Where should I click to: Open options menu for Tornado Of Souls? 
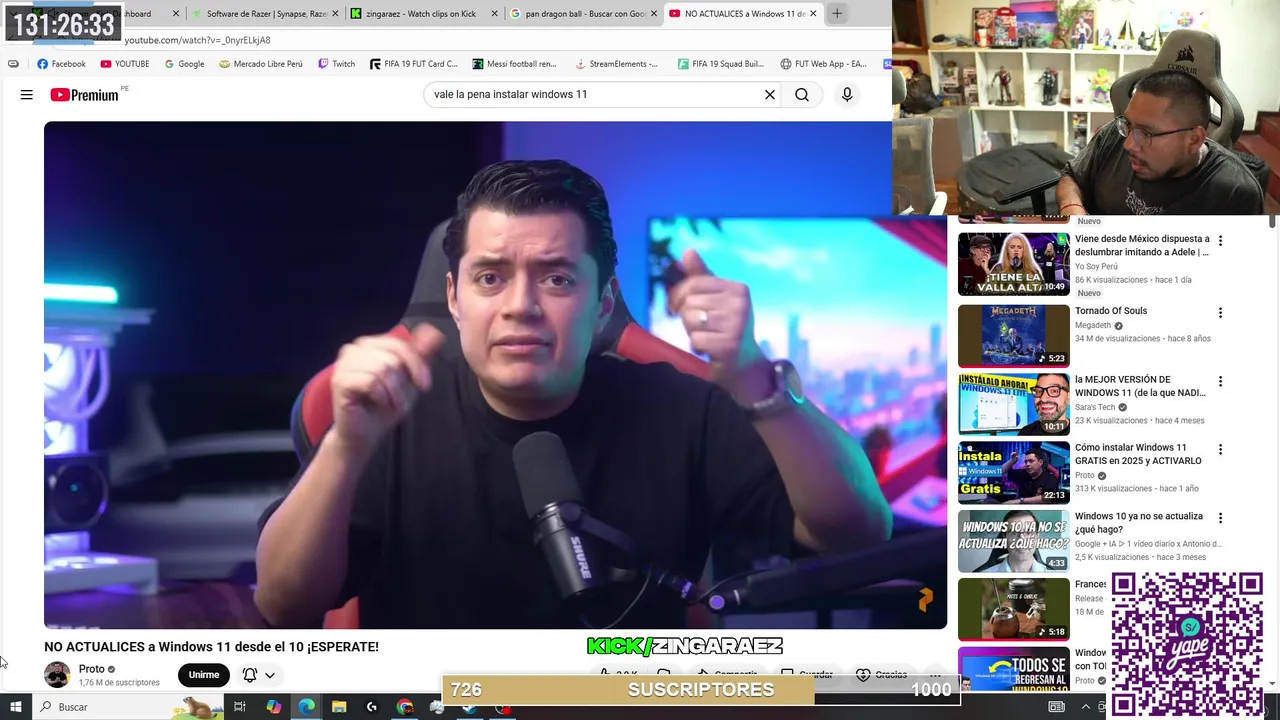pyautogui.click(x=1220, y=313)
